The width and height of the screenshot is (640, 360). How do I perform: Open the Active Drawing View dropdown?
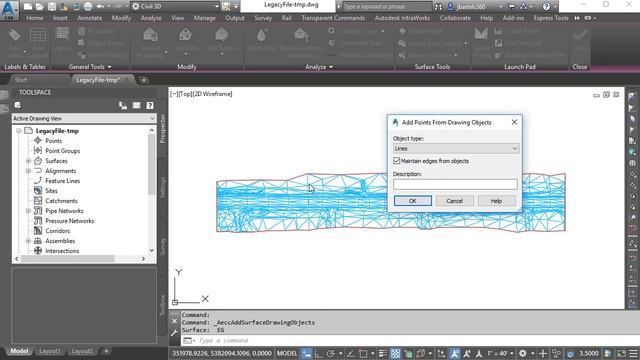(x=84, y=118)
